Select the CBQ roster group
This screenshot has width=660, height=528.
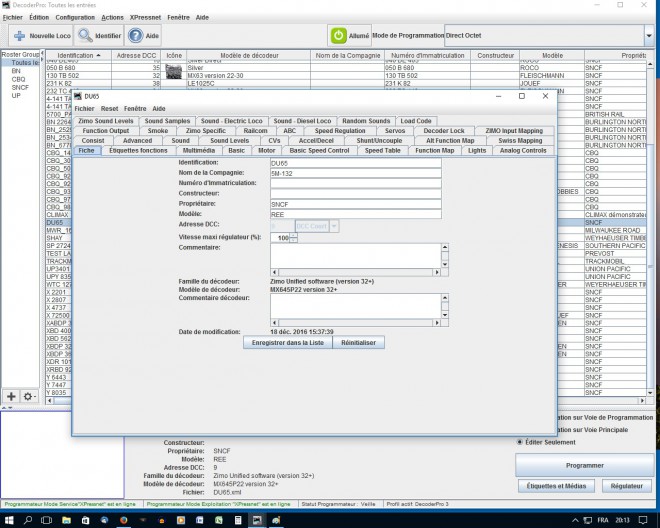click(19, 79)
